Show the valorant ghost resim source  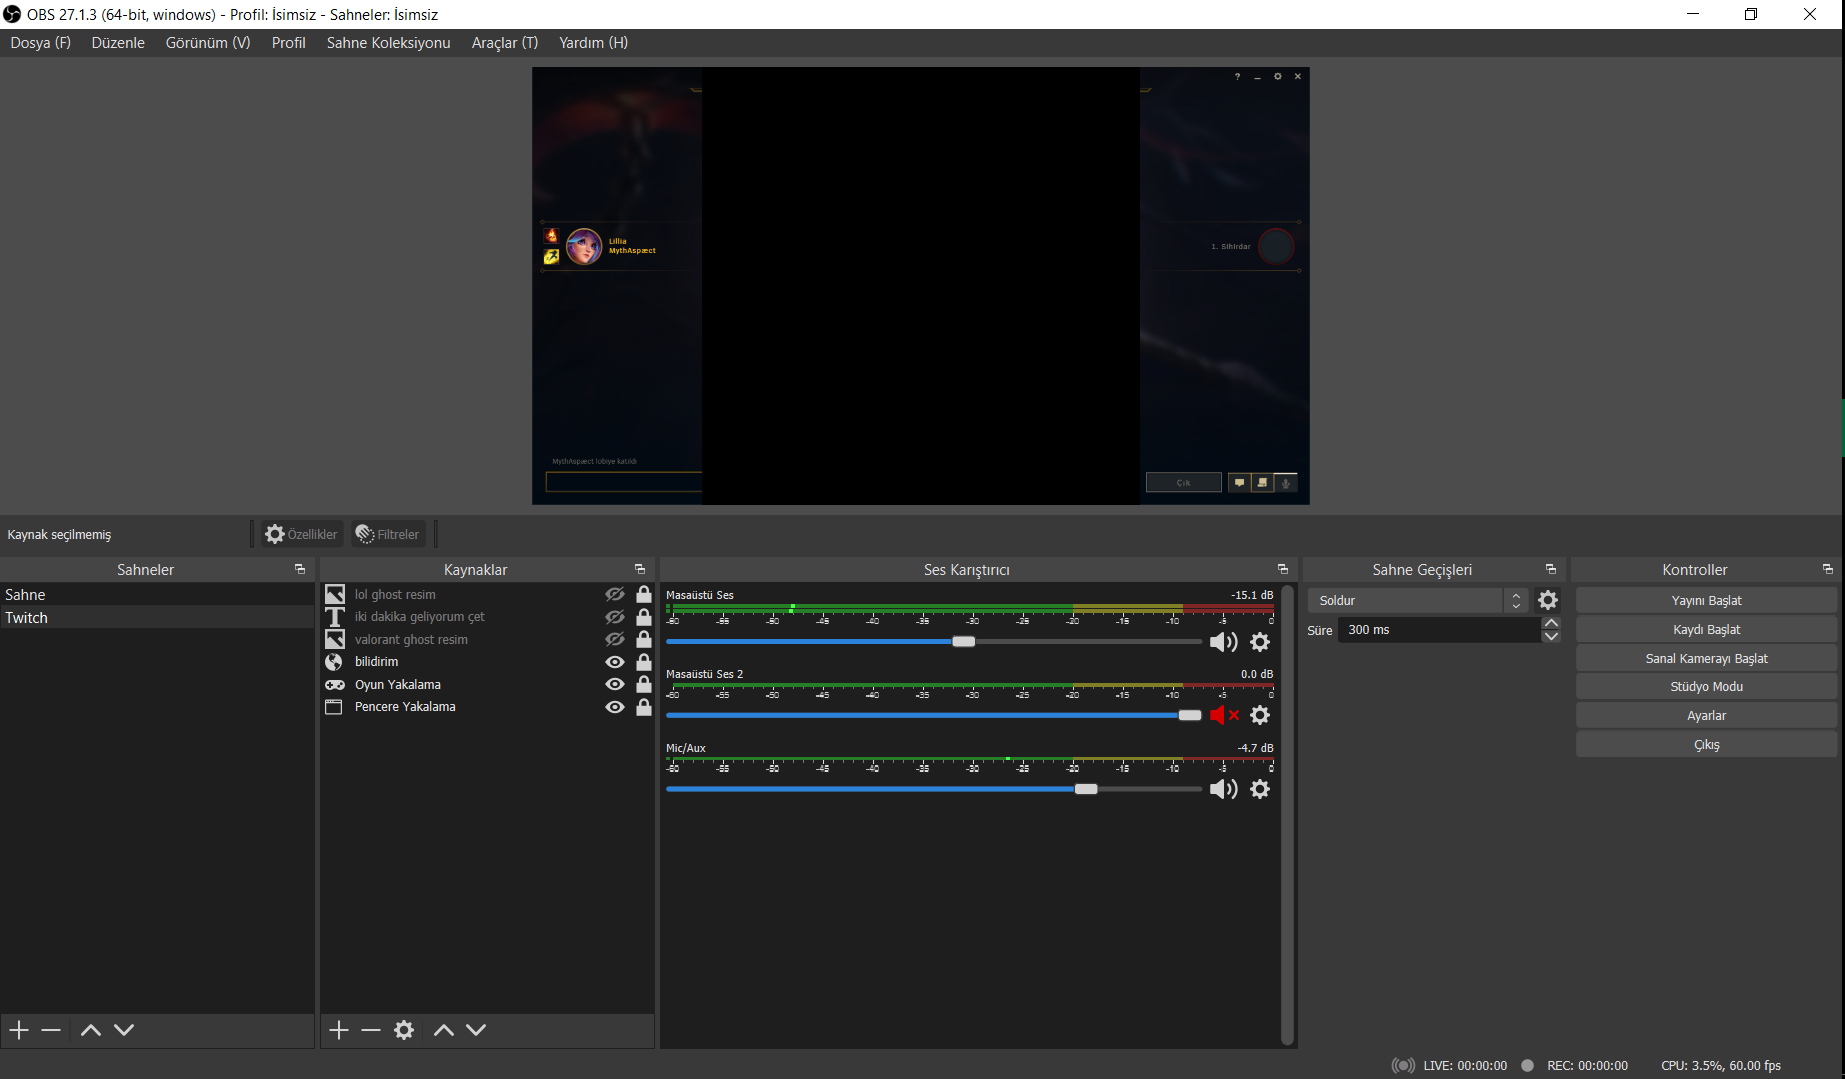[615, 639]
